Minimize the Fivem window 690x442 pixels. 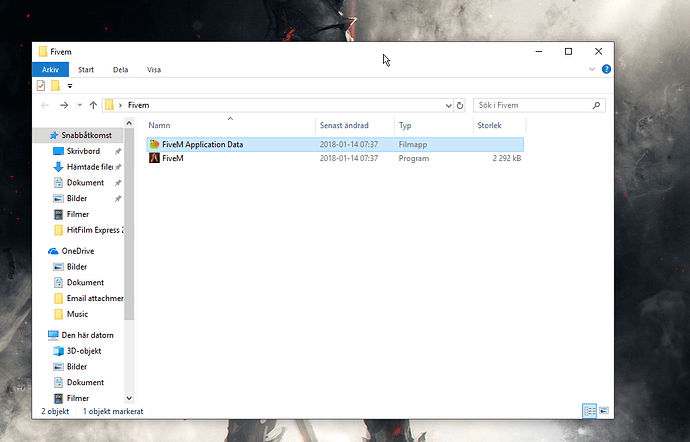pos(539,52)
